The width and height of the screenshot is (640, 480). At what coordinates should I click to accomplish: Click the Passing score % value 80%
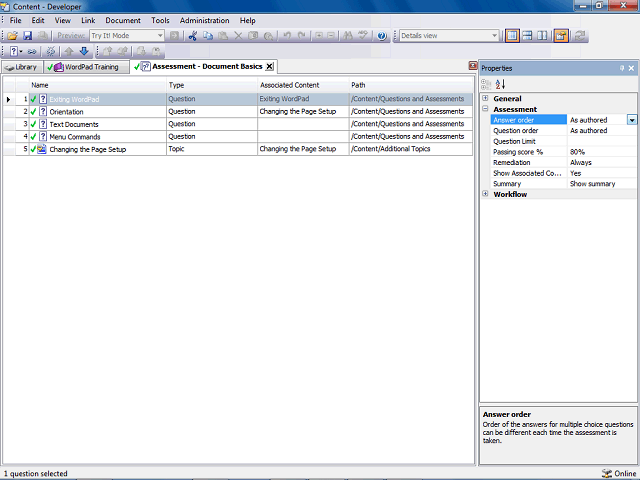(602, 152)
